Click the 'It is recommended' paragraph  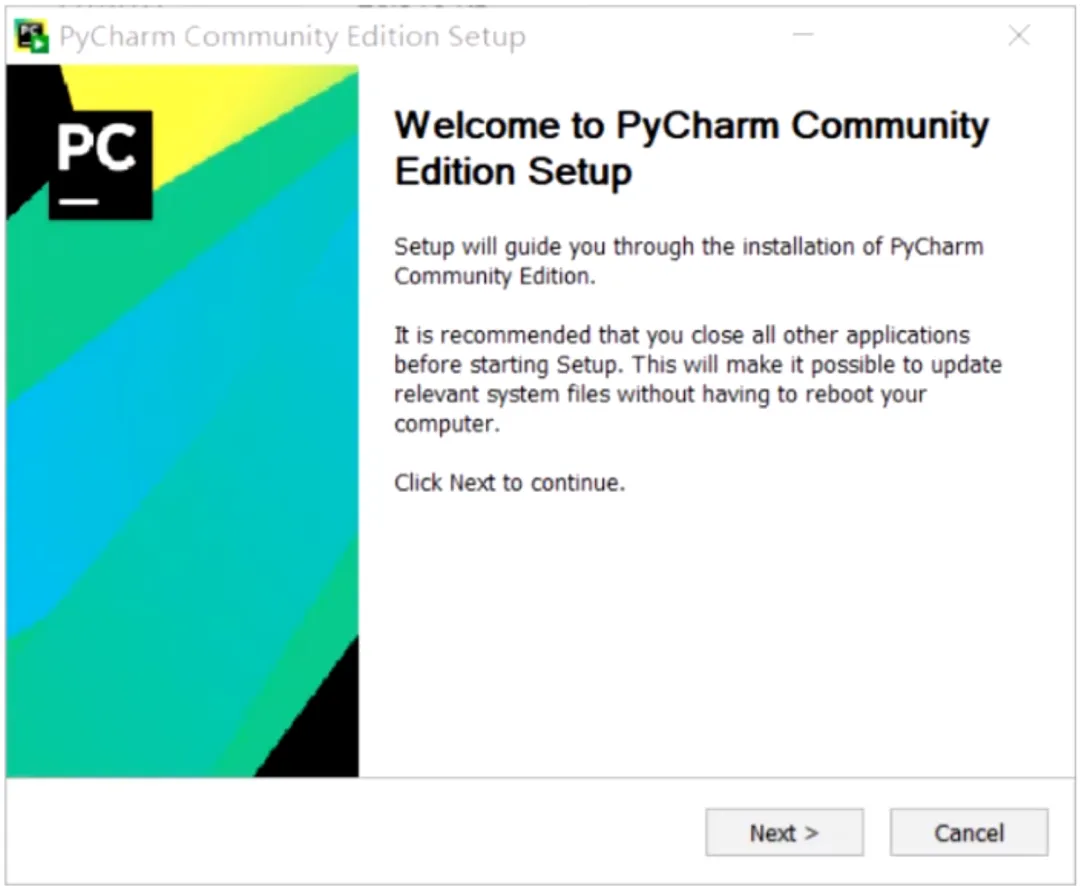[x=698, y=379]
